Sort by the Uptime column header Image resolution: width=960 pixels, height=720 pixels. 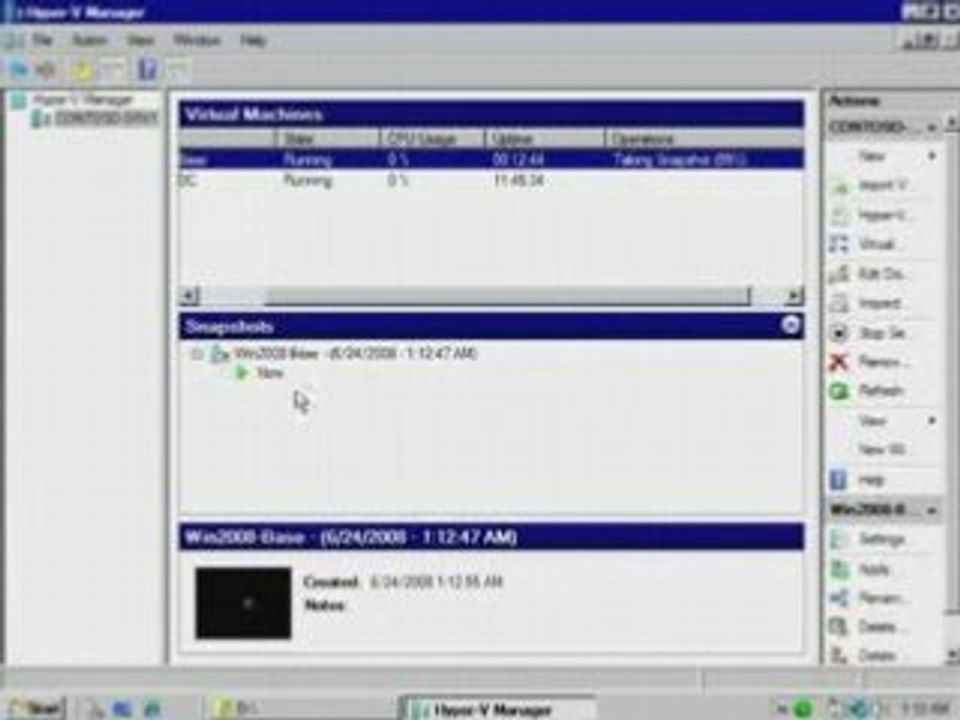point(545,138)
